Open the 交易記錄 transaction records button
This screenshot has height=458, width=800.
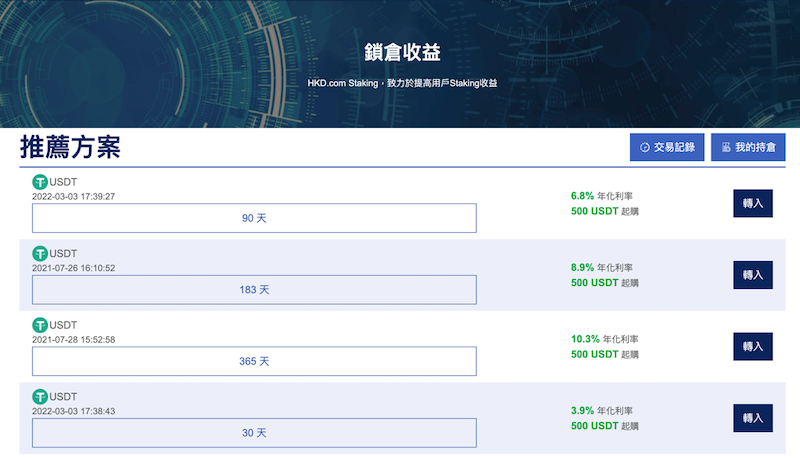667,147
